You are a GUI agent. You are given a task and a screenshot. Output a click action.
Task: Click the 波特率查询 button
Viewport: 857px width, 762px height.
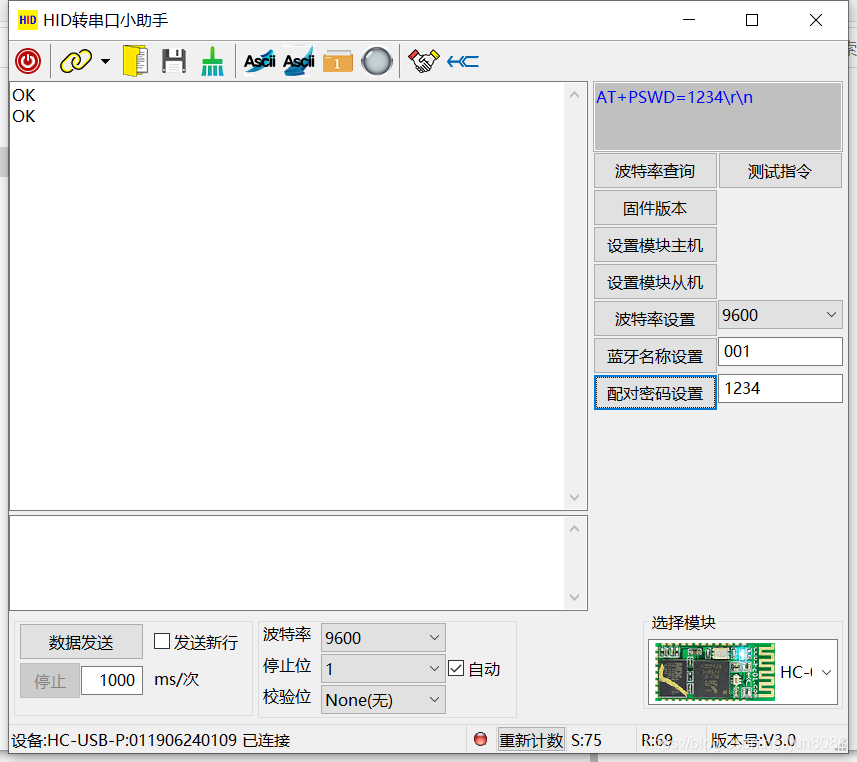(x=655, y=170)
